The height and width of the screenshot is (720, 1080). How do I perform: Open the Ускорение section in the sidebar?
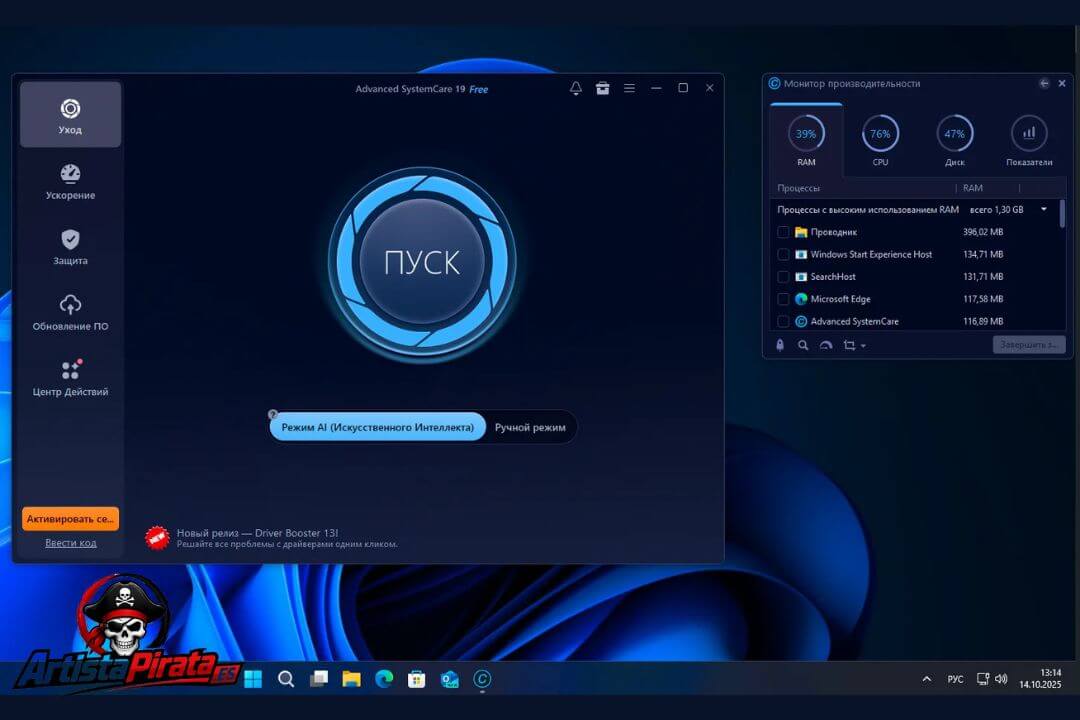point(70,181)
